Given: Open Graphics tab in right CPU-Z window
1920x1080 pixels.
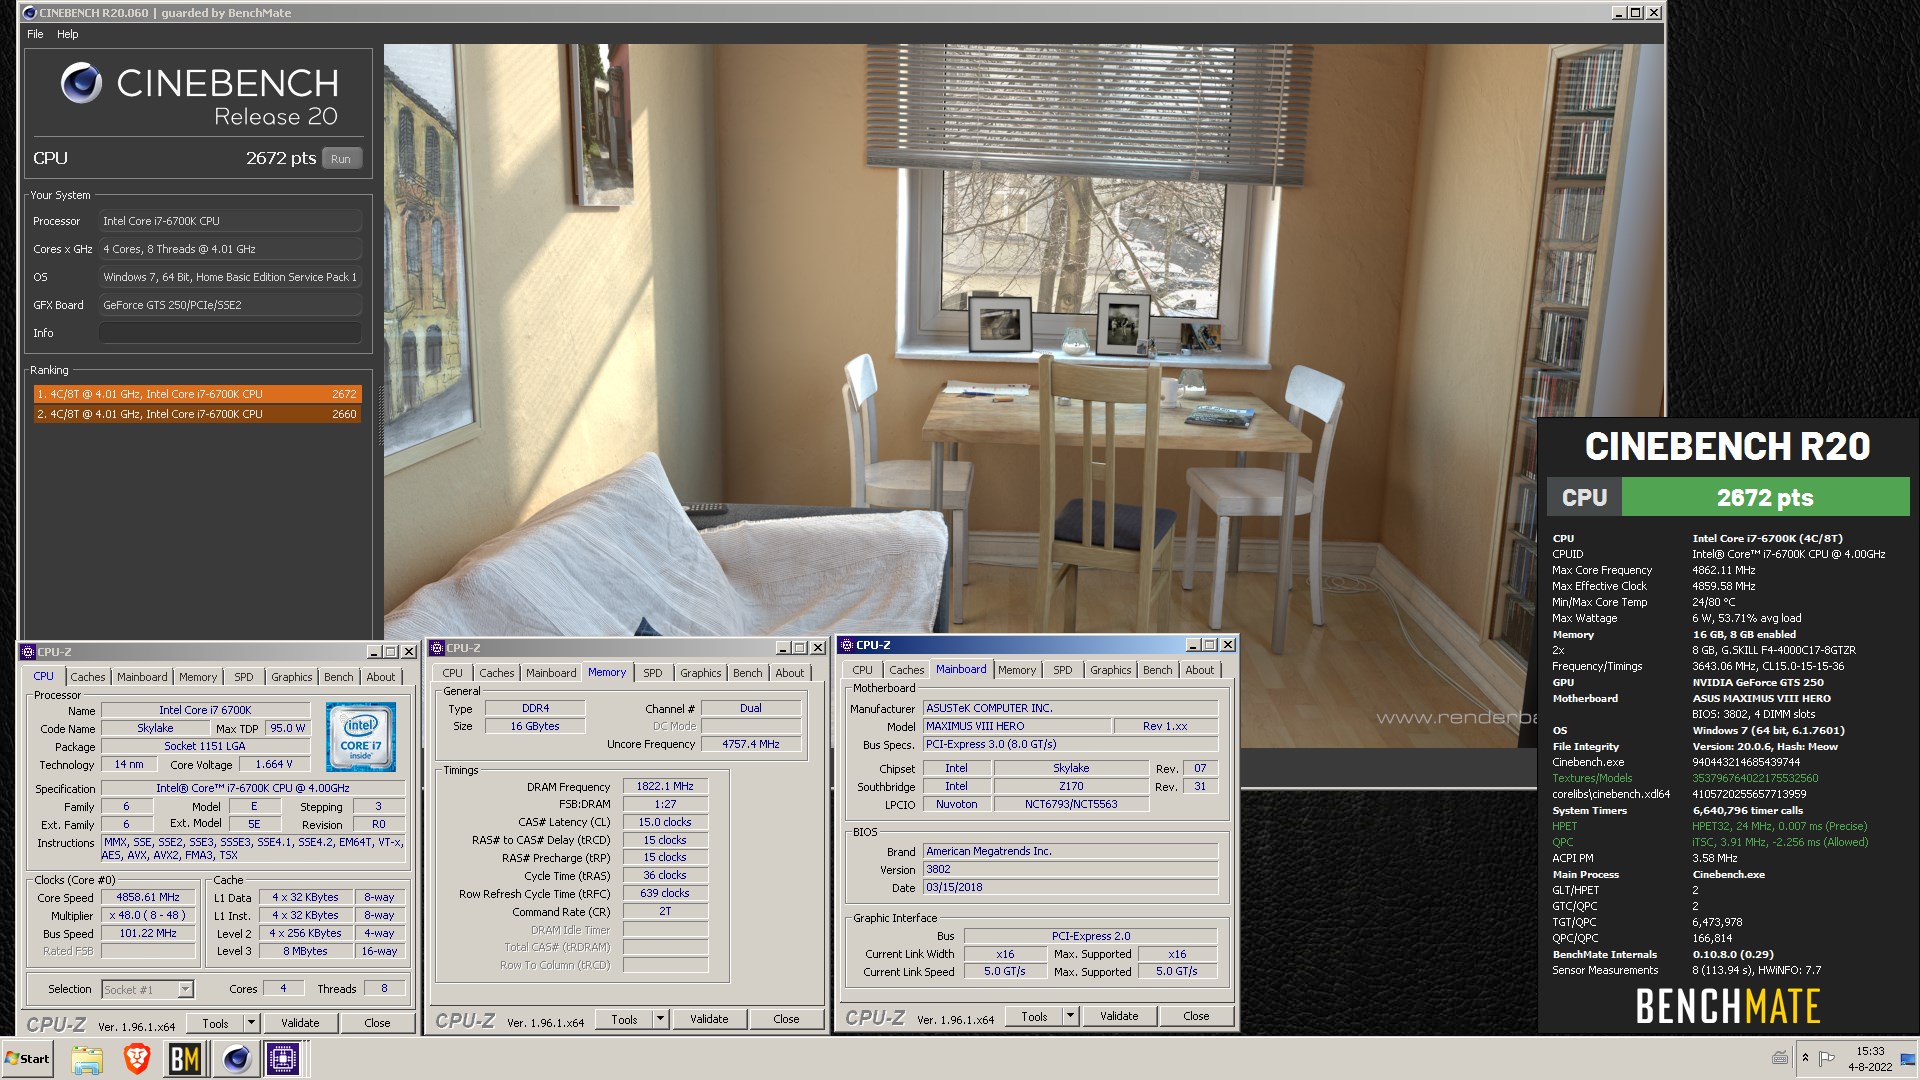Looking at the screenshot, I should click(x=1111, y=670).
